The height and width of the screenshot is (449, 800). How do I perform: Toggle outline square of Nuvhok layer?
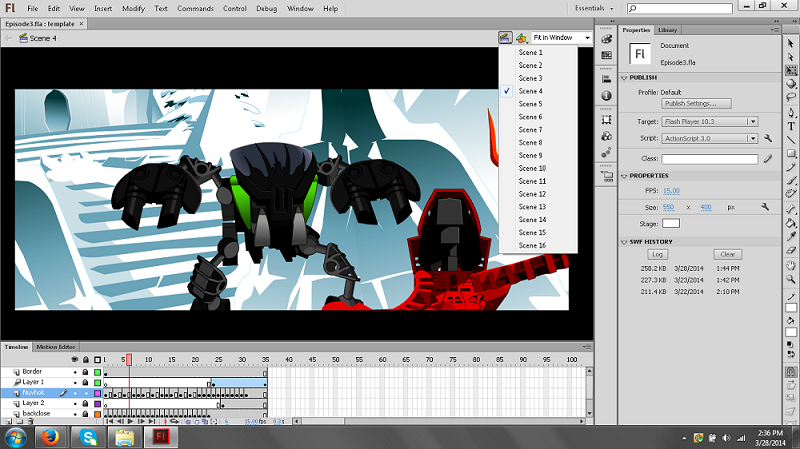(97, 393)
